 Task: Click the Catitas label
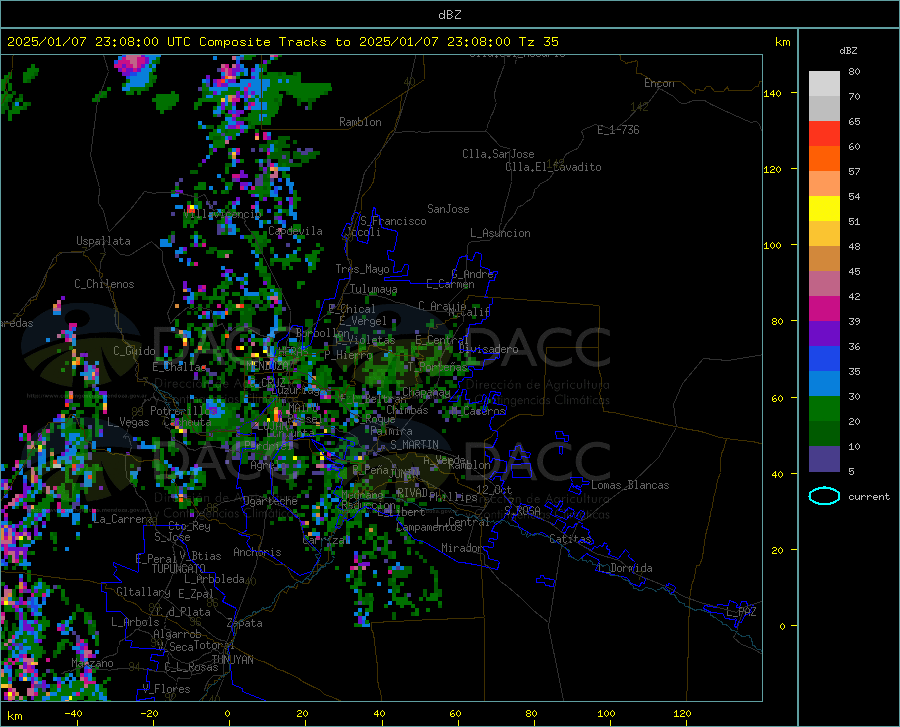(570, 539)
